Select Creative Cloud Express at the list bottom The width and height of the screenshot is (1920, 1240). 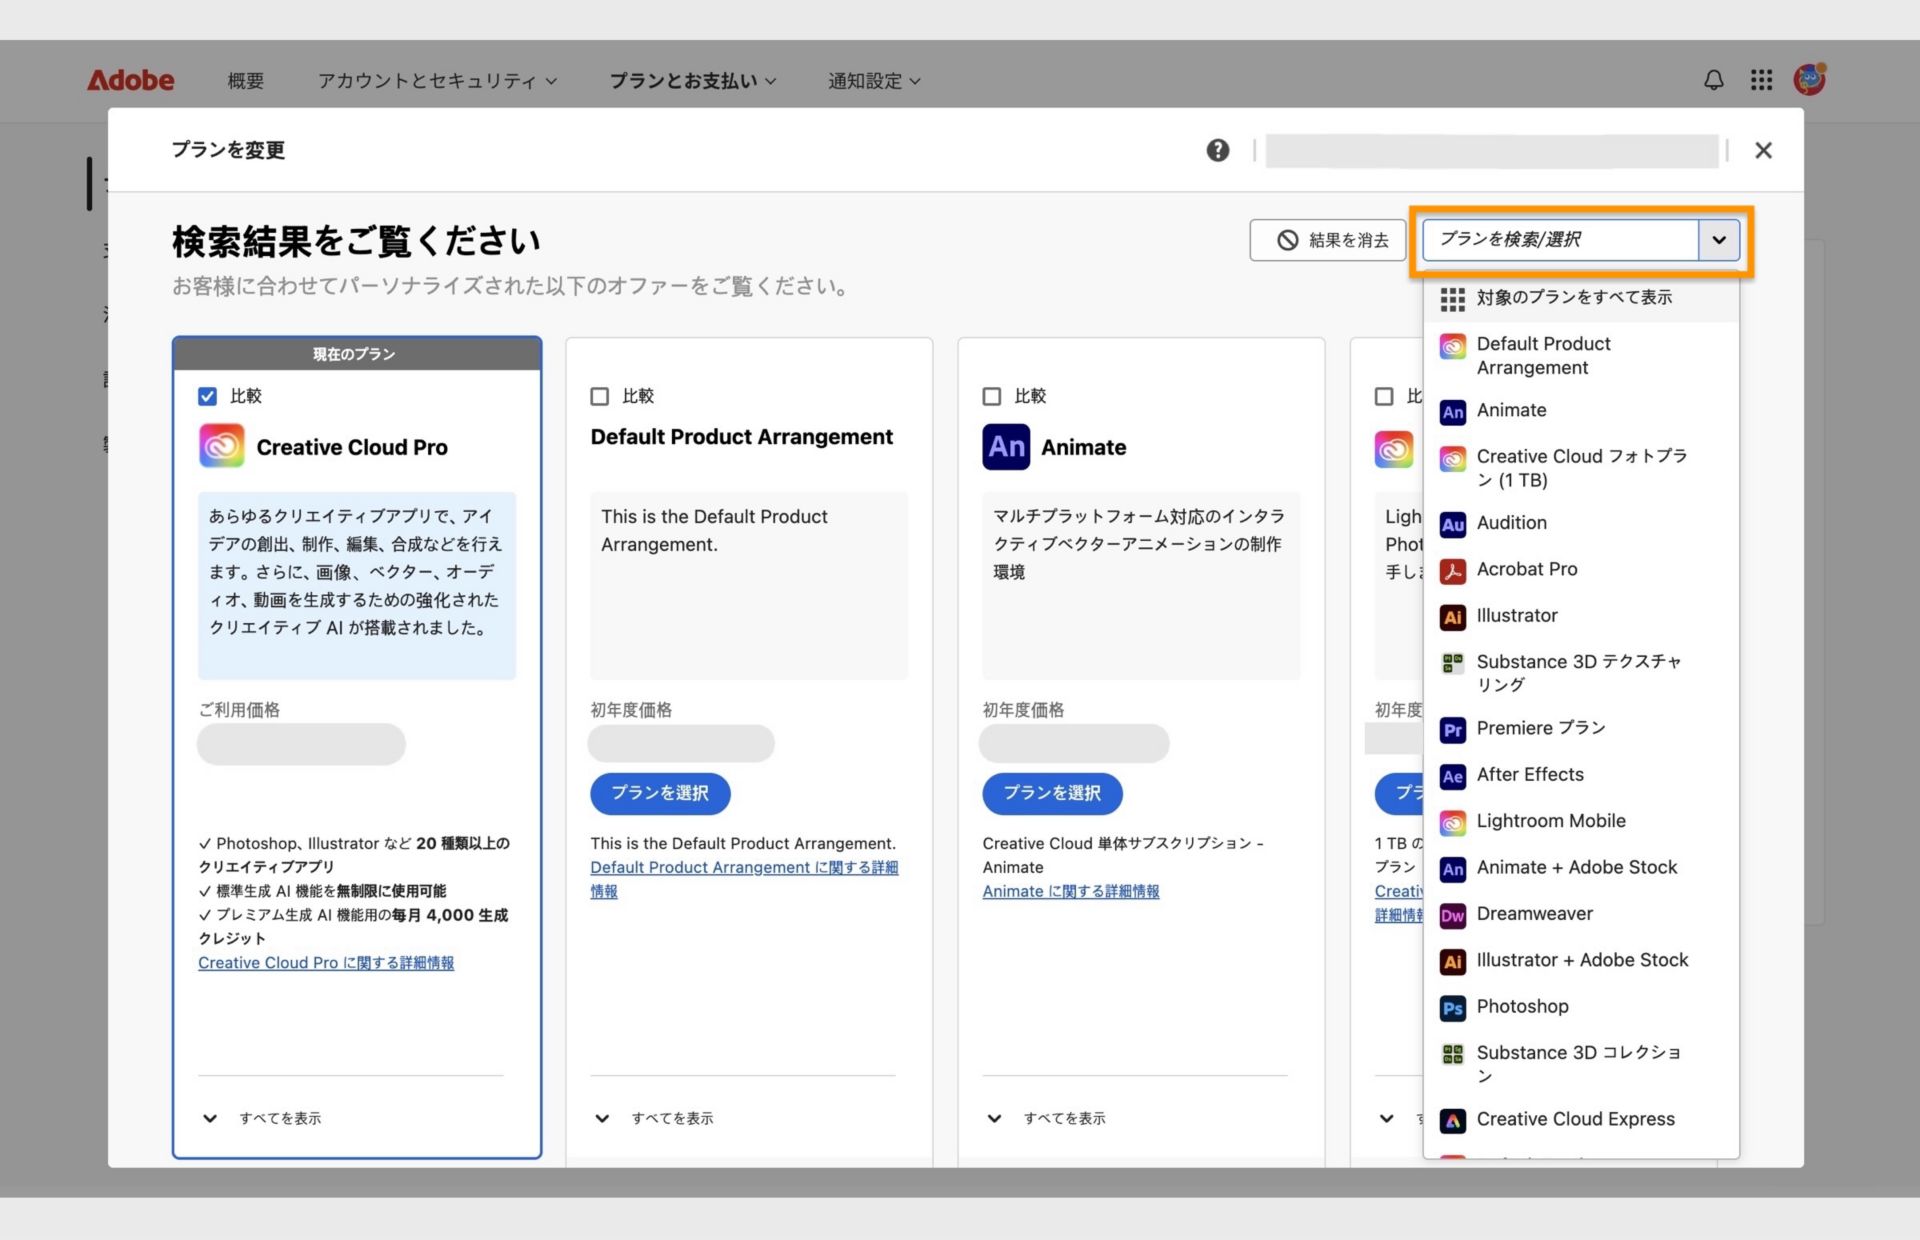click(x=1576, y=1119)
